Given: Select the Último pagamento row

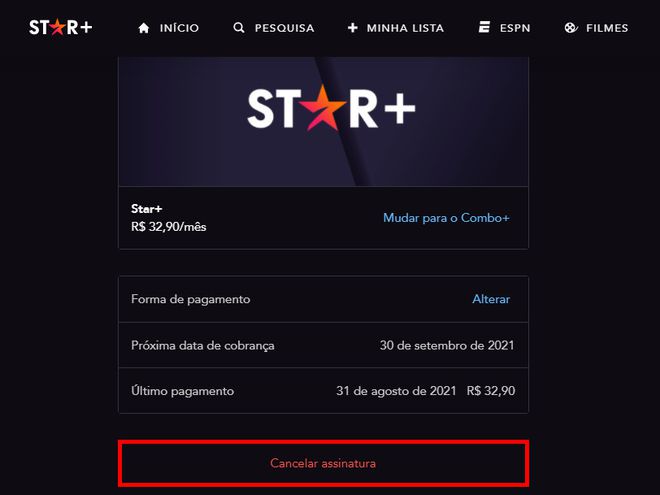Looking at the screenshot, I should pos(323,391).
